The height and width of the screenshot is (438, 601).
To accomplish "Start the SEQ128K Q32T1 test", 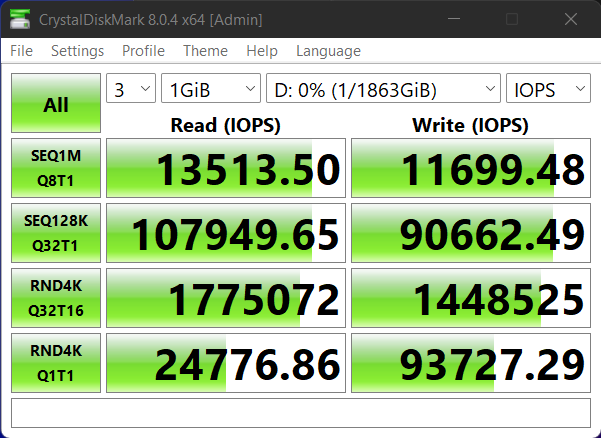I will (x=56, y=232).
